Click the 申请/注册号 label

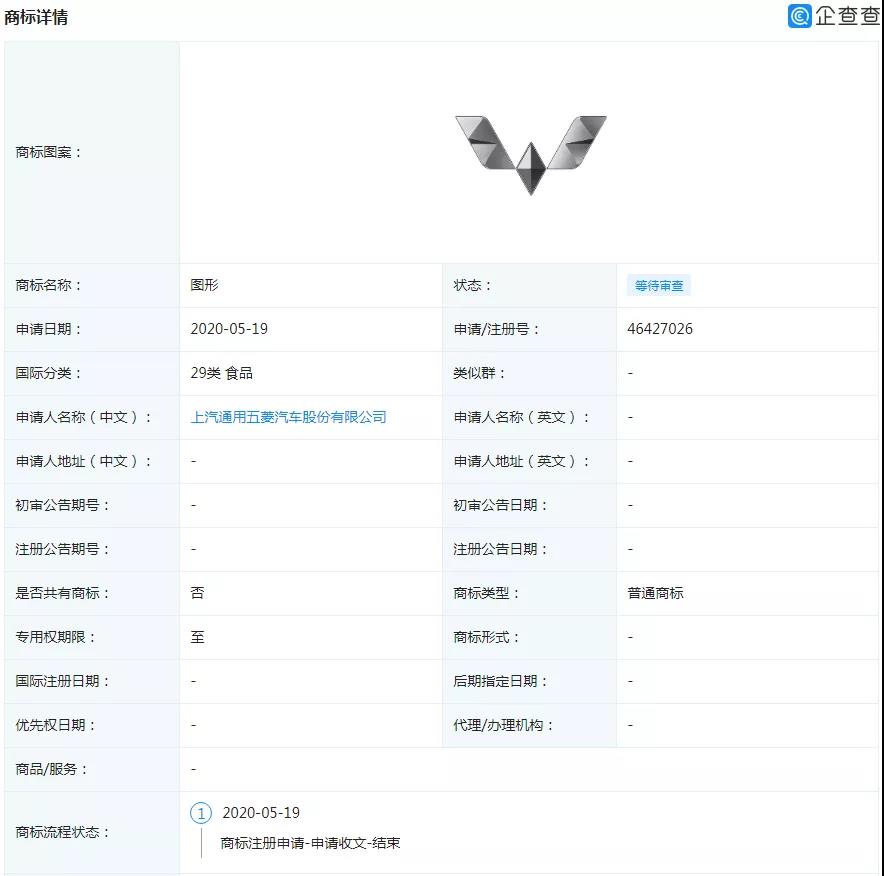(x=496, y=329)
